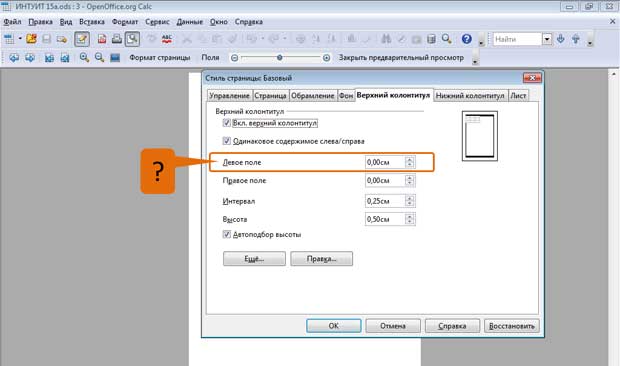Click into the Найти search field
This screenshot has height=366, width=620.
pyautogui.click(x=517, y=39)
